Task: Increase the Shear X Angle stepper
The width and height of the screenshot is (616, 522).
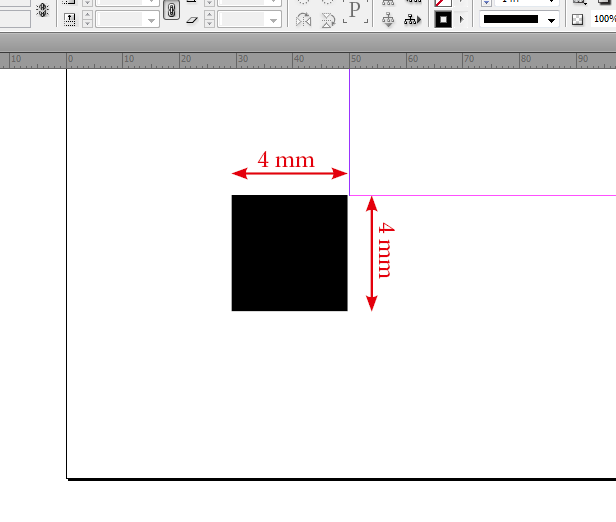Action: (209, 15)
